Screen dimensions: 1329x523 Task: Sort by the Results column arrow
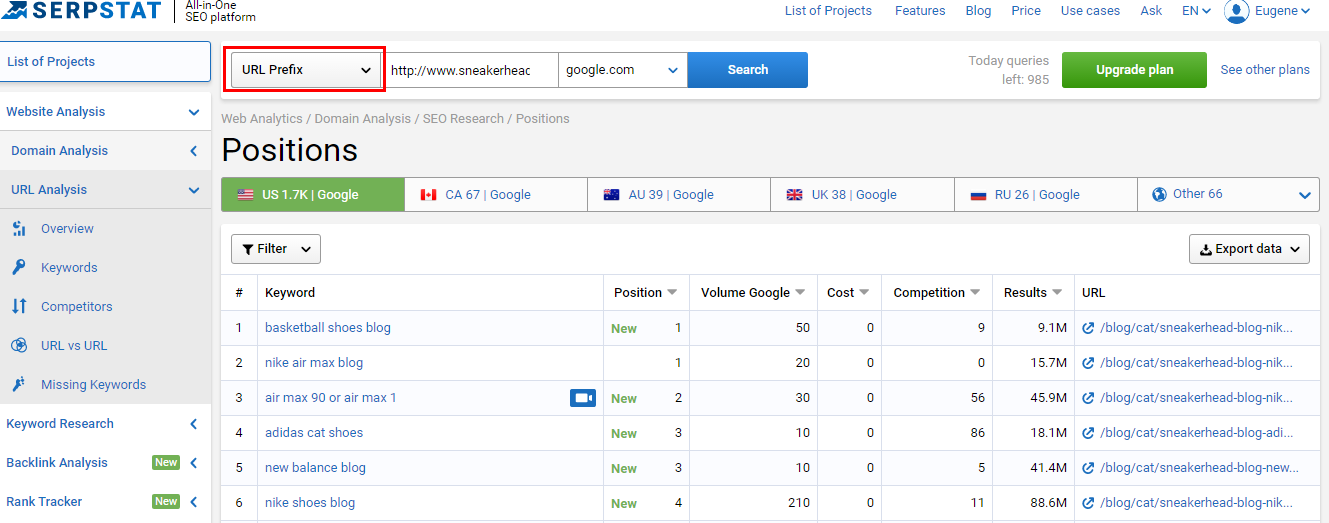(x=1057, y=293)
